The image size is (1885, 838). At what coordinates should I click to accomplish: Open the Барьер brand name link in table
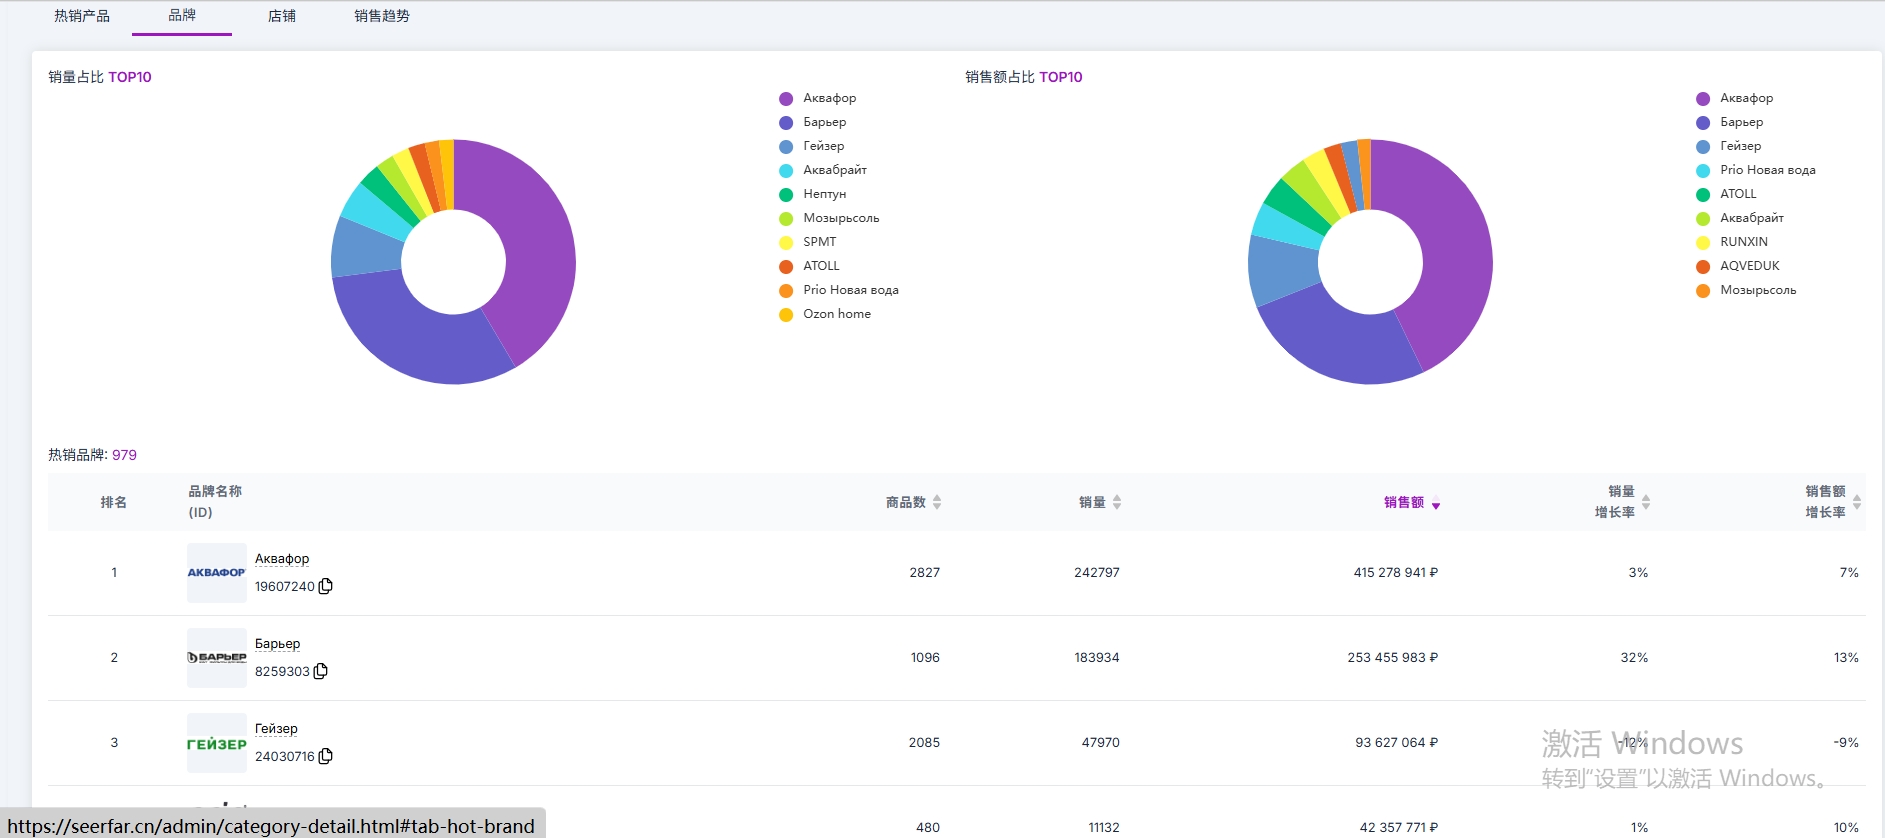tap(277, 644)
